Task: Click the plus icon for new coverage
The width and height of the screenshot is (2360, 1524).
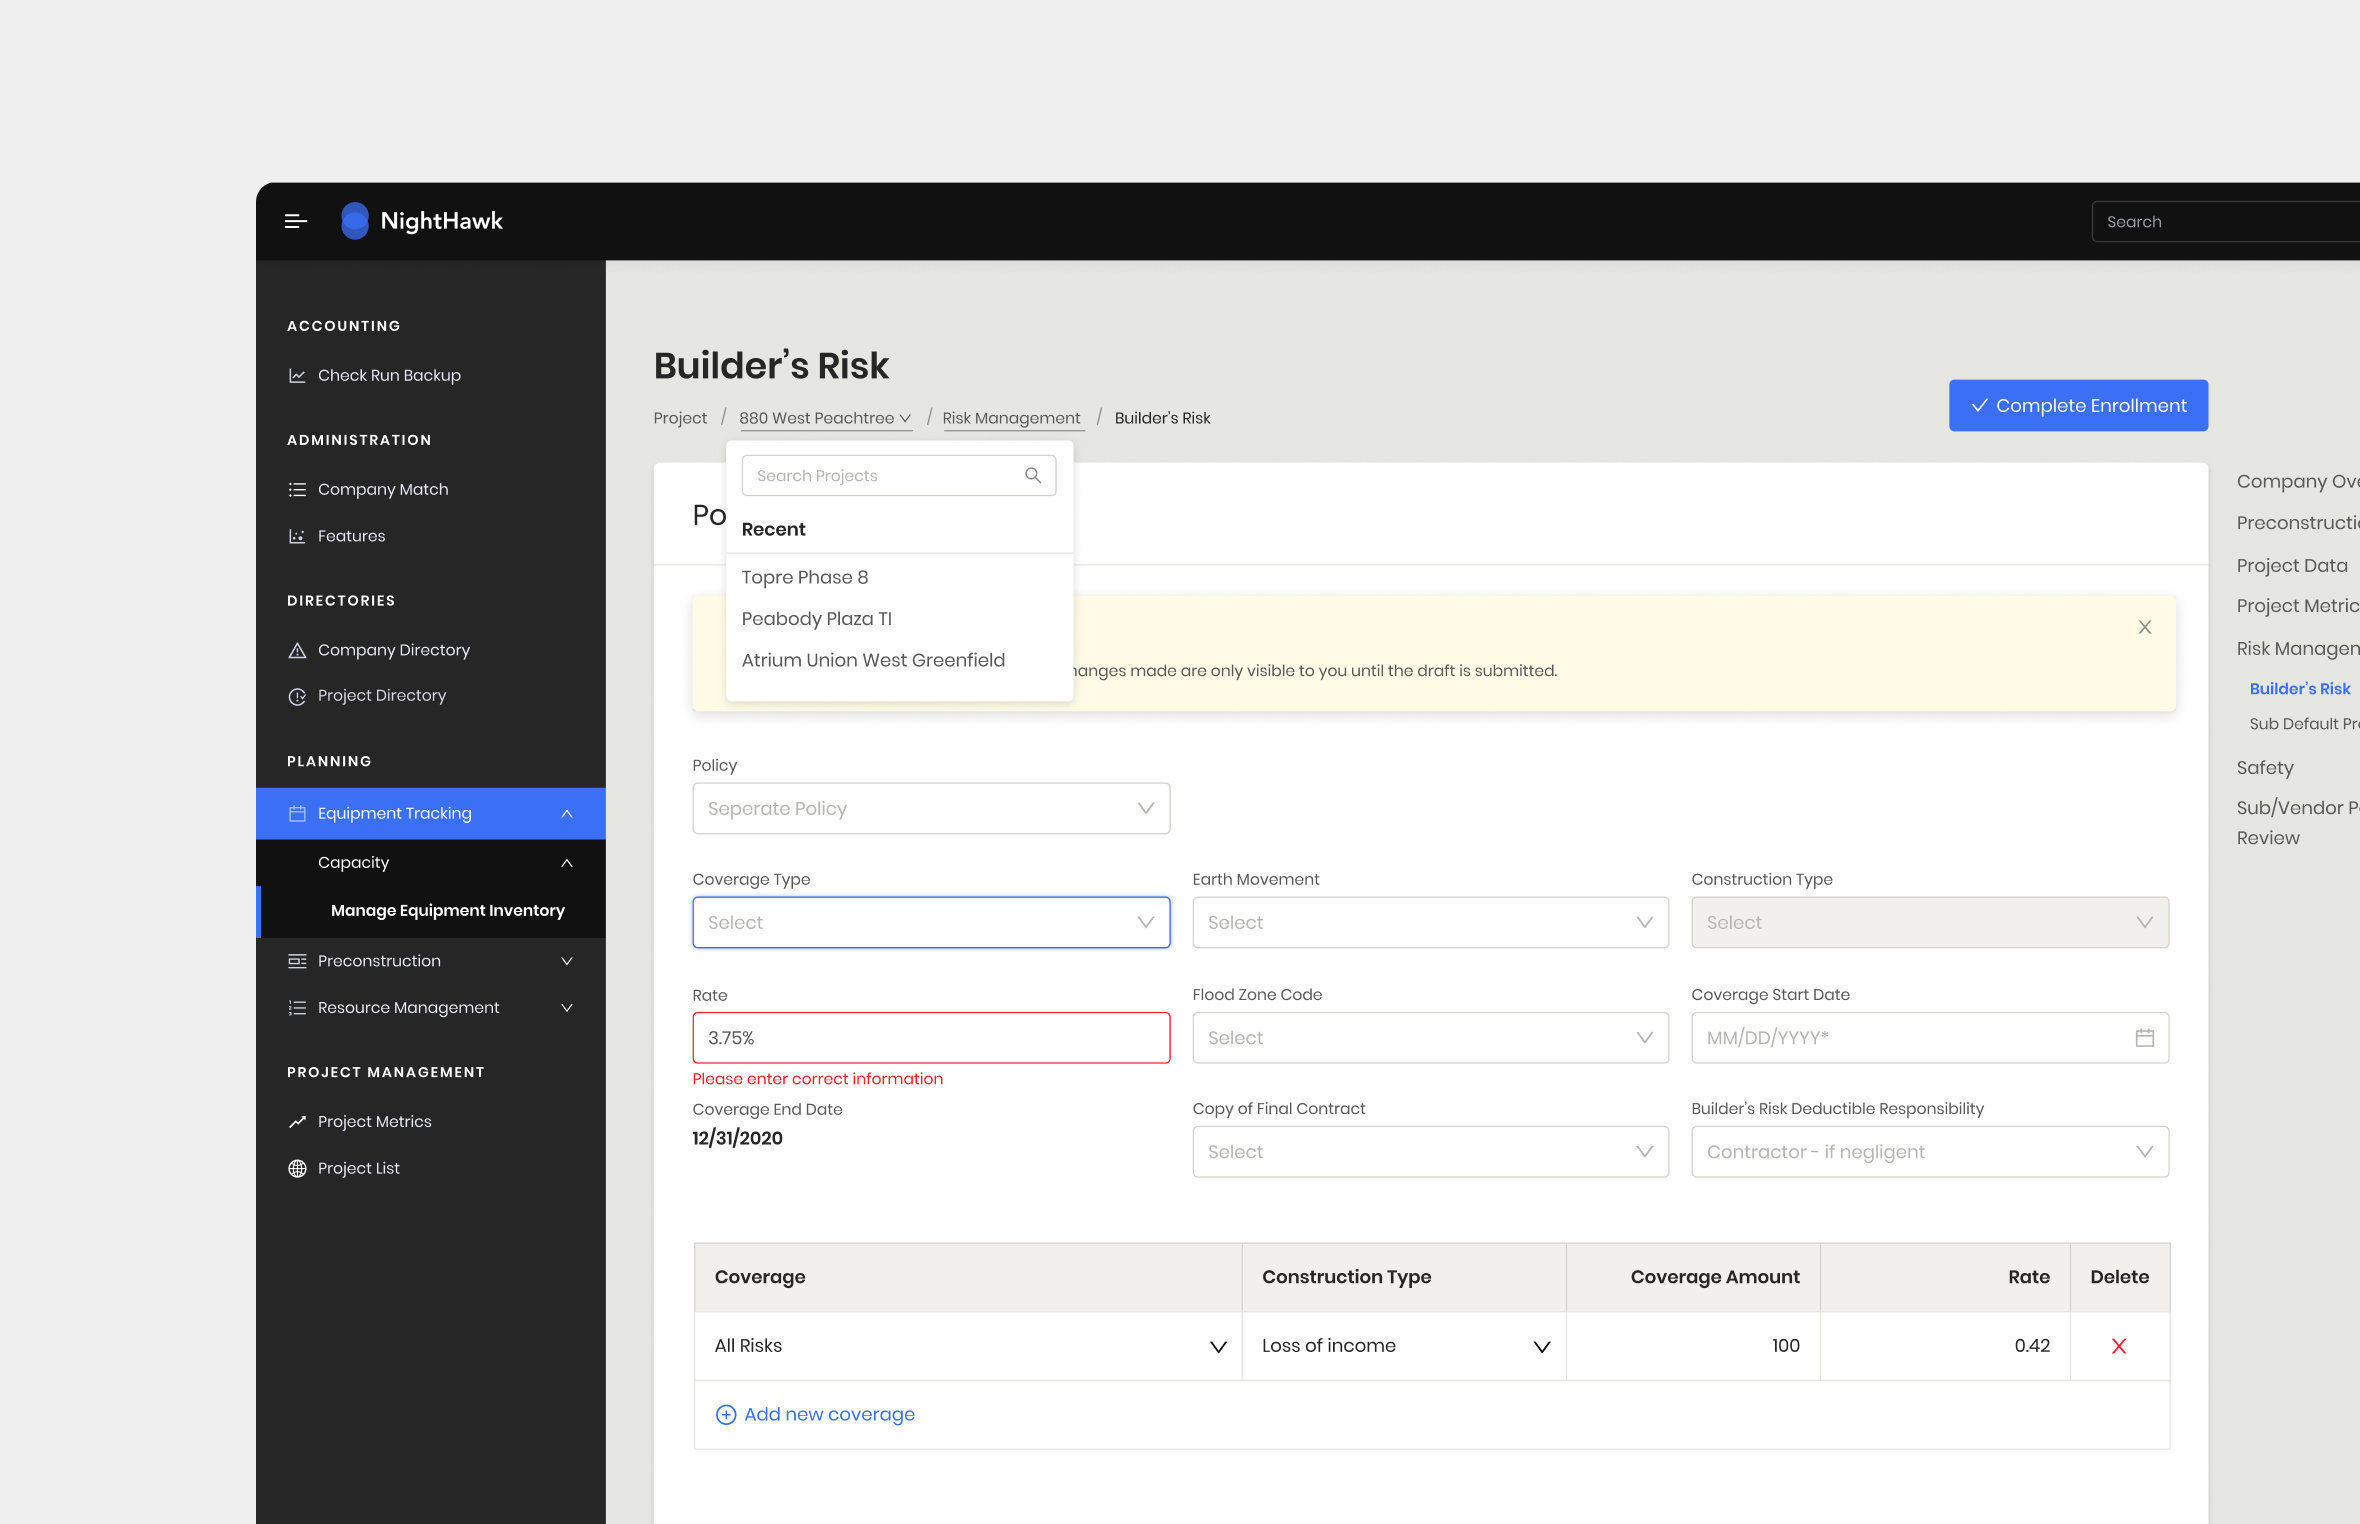Action: coord(726,1414)
